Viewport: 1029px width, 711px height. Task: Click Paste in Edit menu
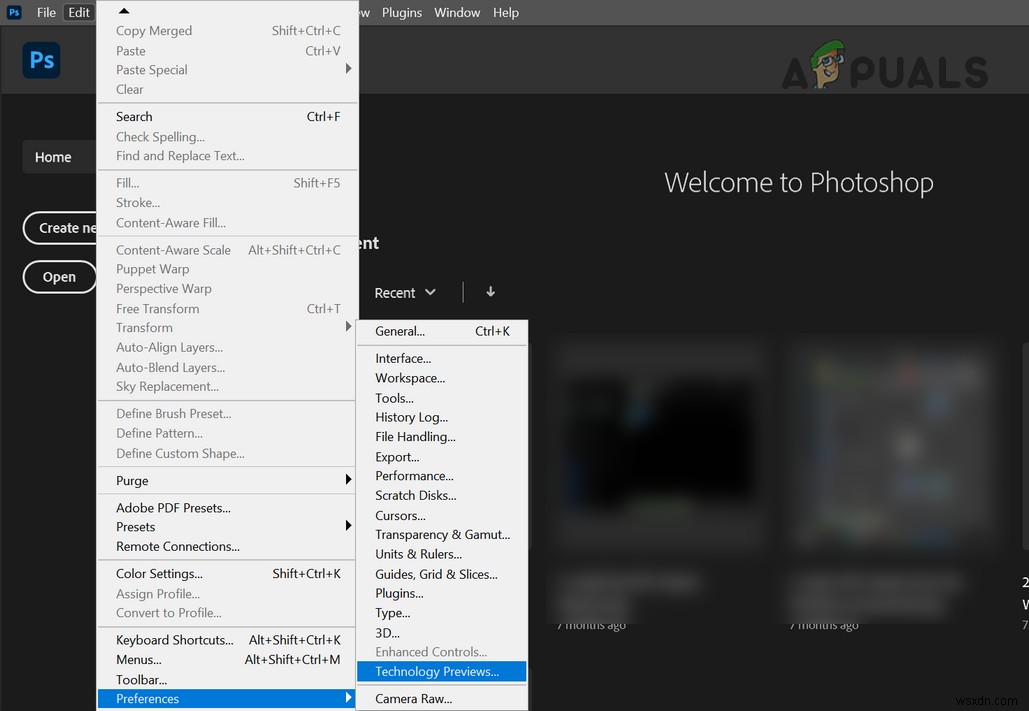226,51
